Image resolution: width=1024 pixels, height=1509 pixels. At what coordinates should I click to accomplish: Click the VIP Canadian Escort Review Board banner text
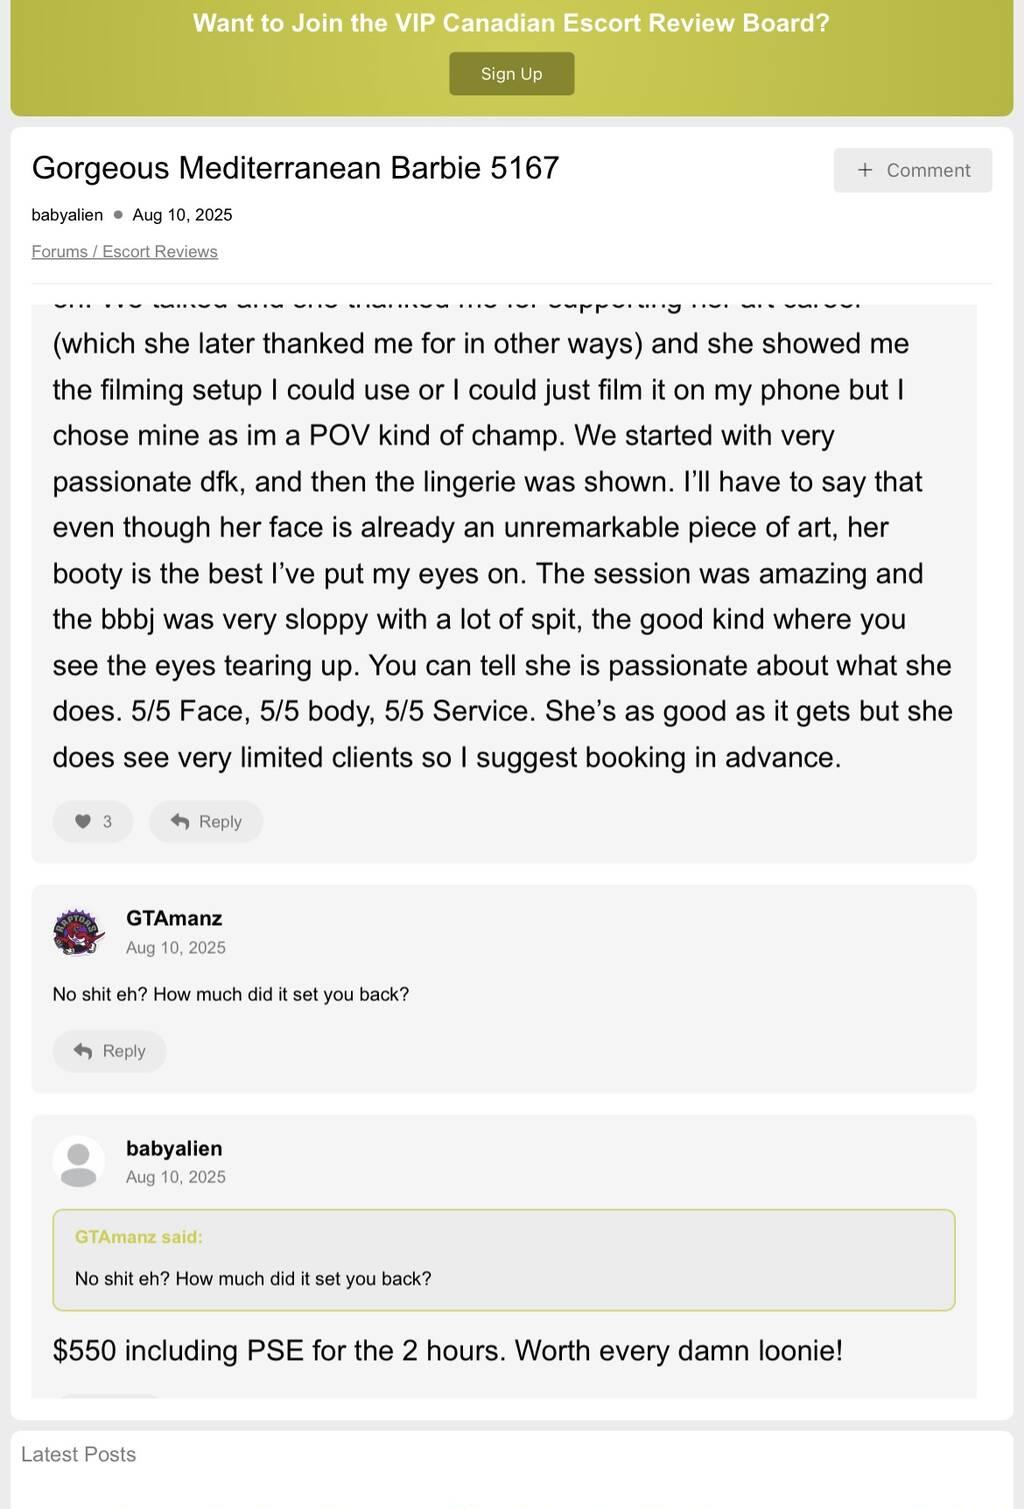tap(511, 23)
